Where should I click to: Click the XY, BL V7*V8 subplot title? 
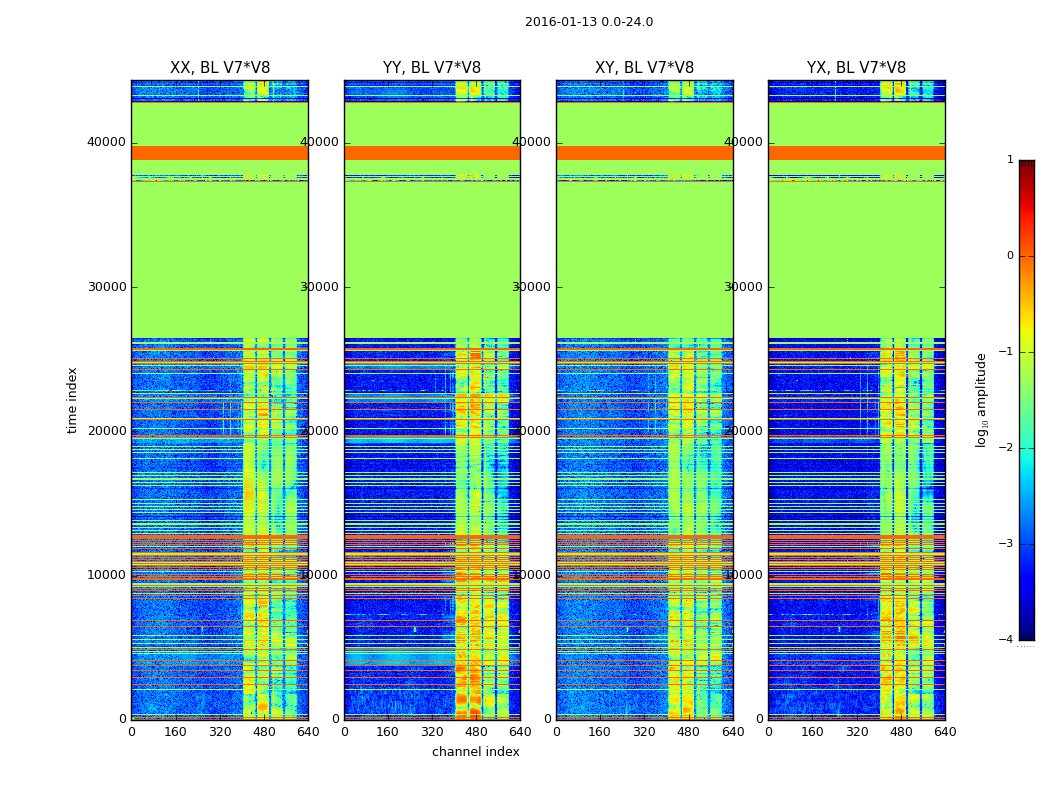coord(644,68)
